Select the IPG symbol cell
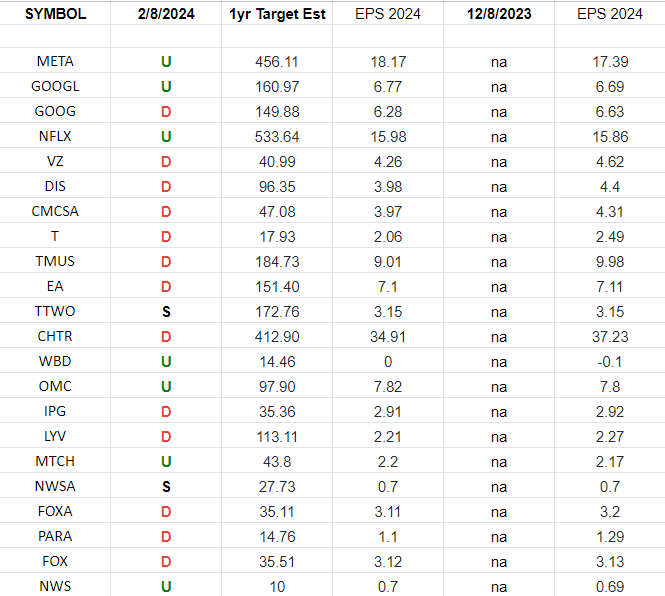 [55, 411]
